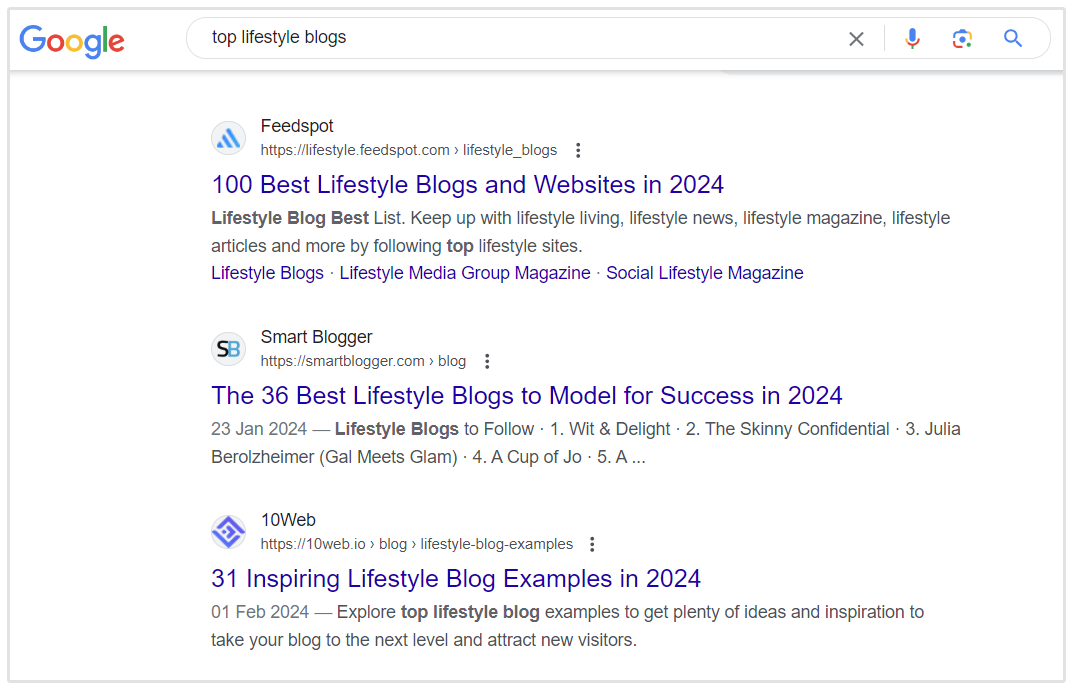This screenshot has height=690, width=1073.
Task: Click the Smart Blogger site name
Action: [316, 337]
